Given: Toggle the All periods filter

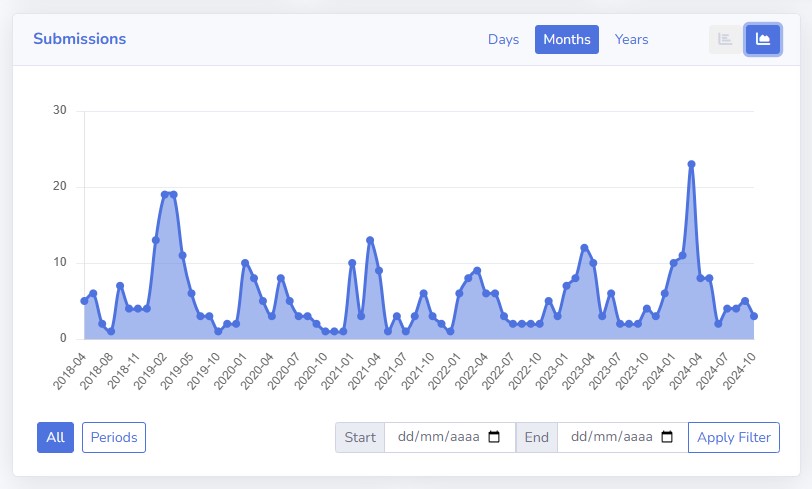Looking at the screenshot, I should click(55, 437).
